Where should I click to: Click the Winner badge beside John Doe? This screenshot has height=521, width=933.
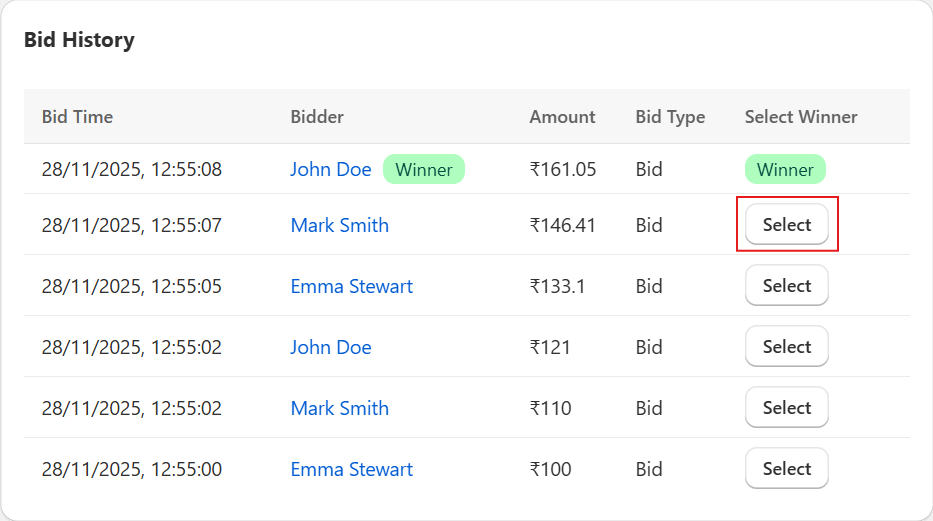424,169
